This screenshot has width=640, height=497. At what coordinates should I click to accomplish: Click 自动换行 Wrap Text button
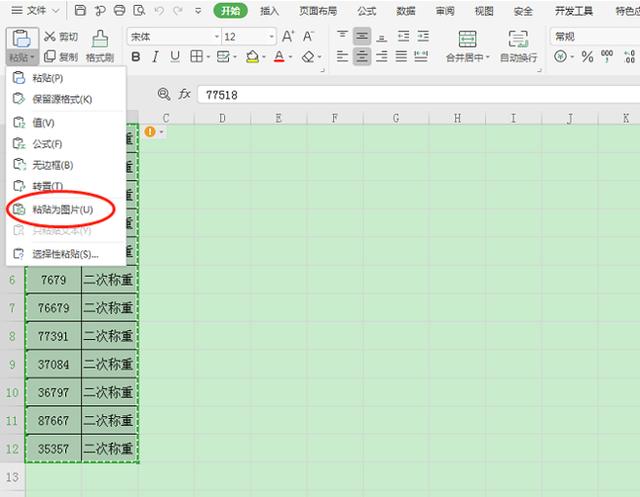pyautogui.click(x=518, y=46)
